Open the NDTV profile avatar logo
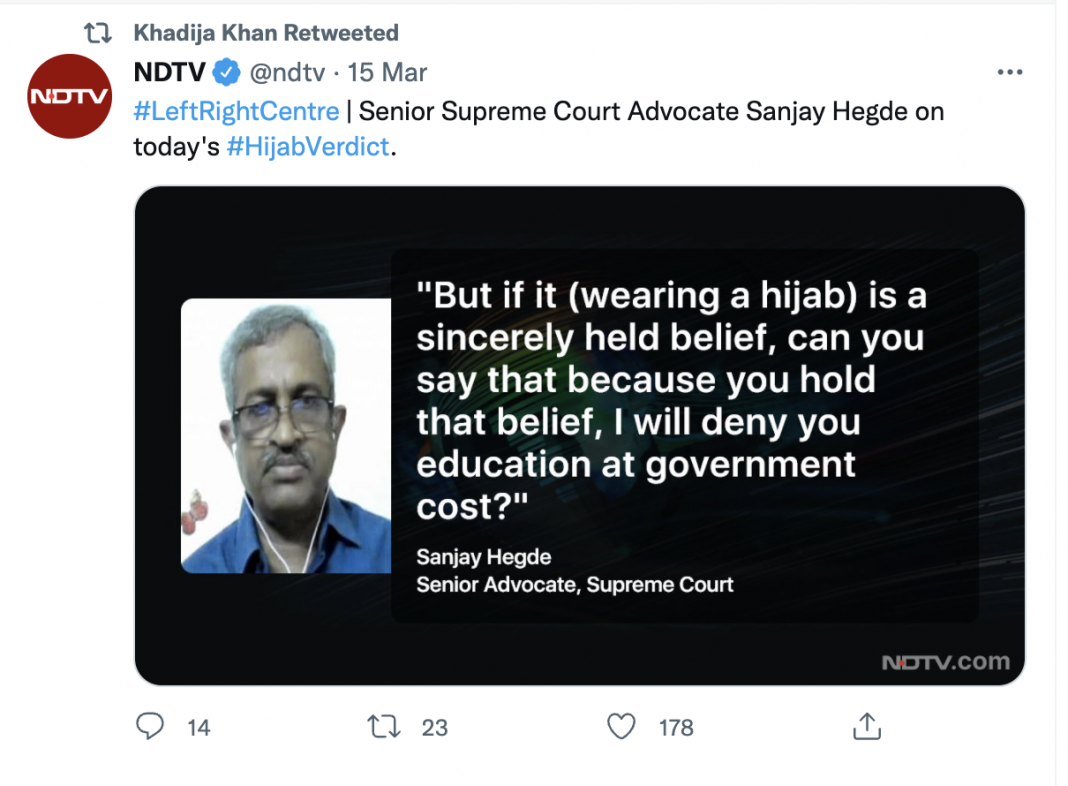The image size is (1068, 786). coord(68,96)
